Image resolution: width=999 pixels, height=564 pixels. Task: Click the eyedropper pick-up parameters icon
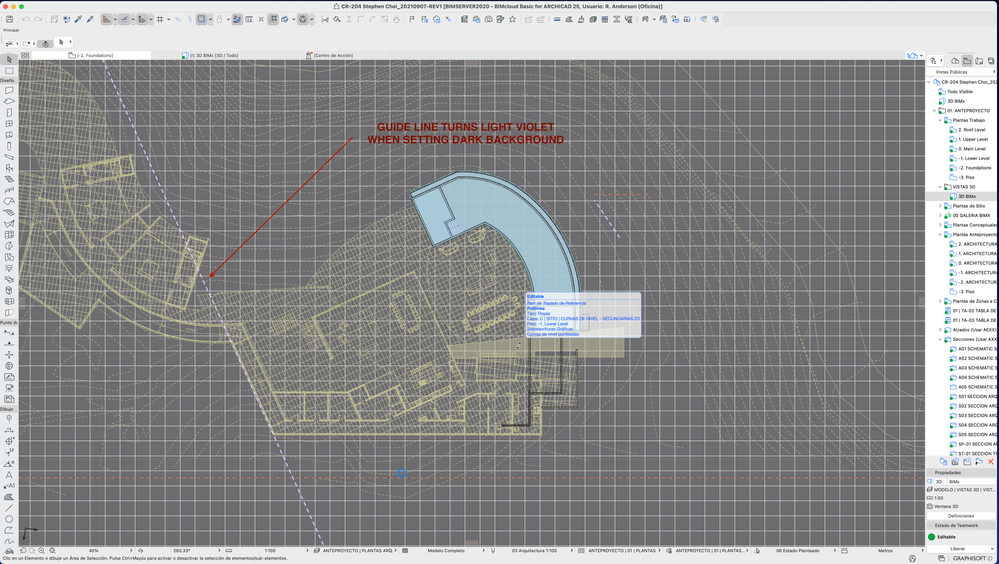coord(78,19)
